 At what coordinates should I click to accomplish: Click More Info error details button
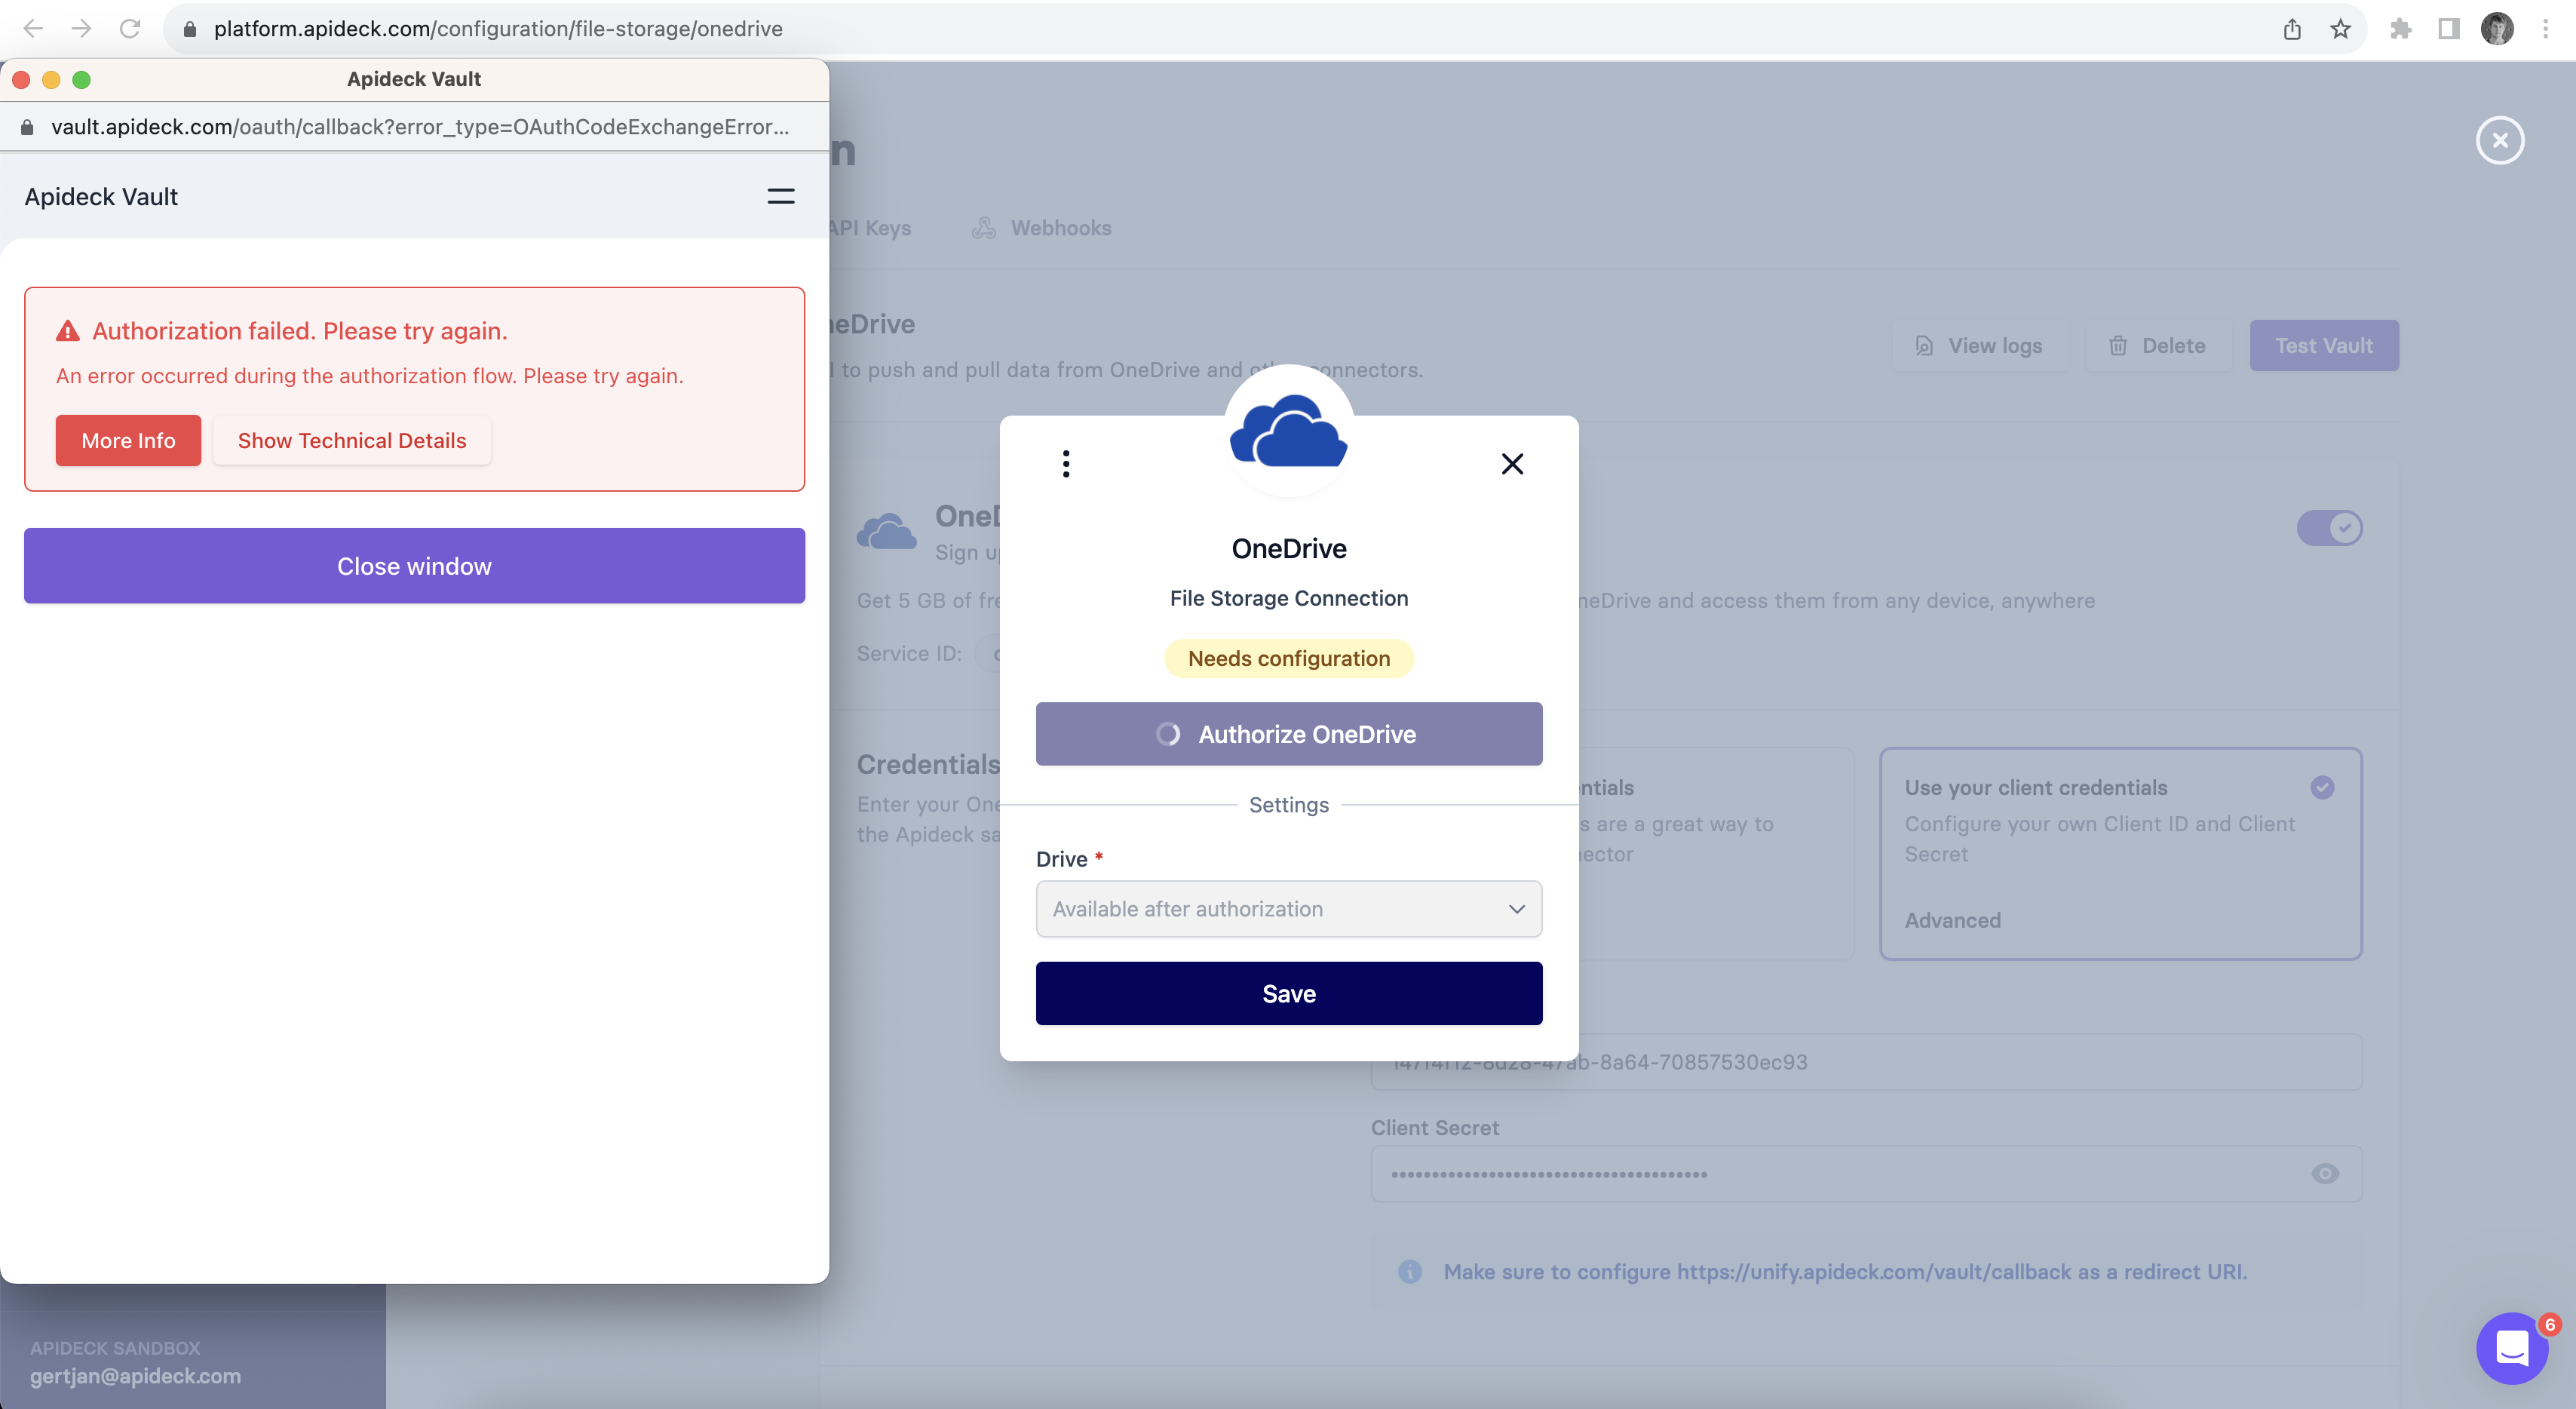(x=128, y=441)
